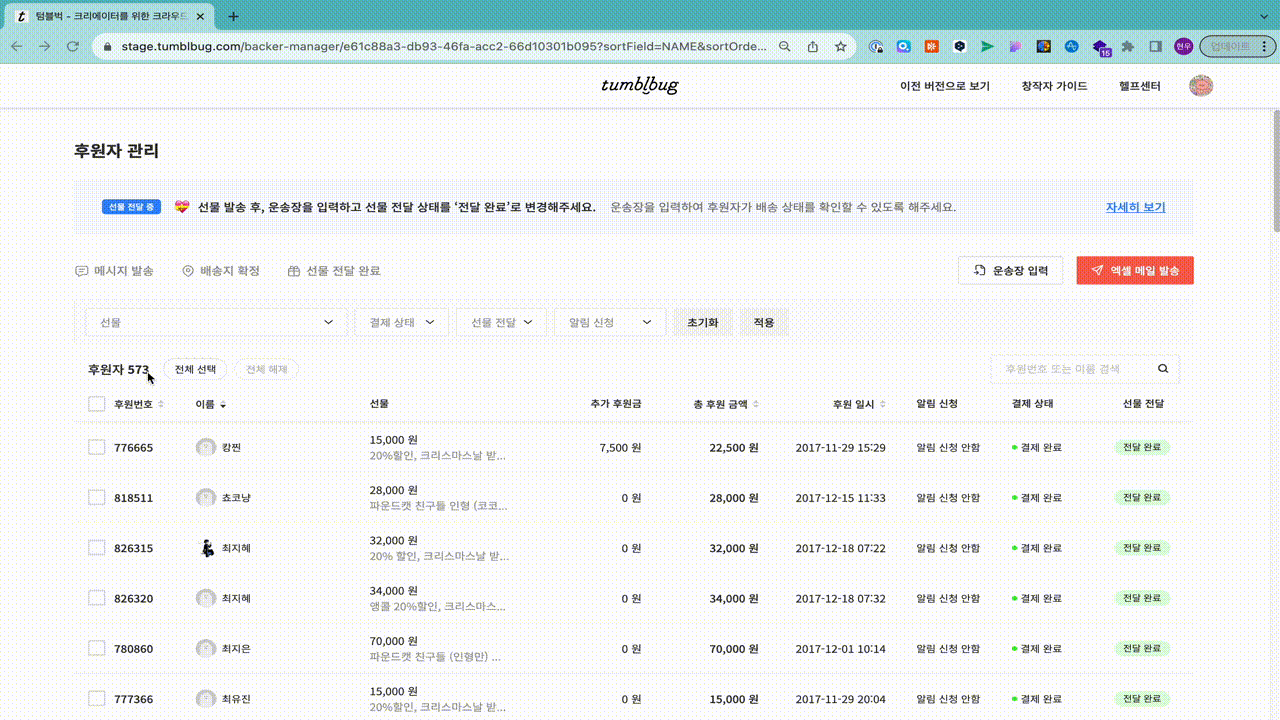1280x720 pixels.
Task: Check the box for backer 776665
Action: [x=96, y=447]
